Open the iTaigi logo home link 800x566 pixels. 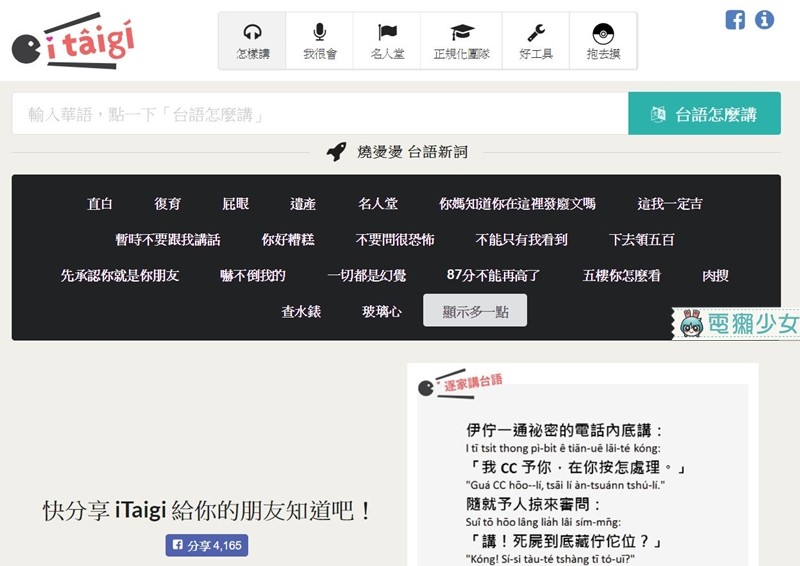point(73,42)
